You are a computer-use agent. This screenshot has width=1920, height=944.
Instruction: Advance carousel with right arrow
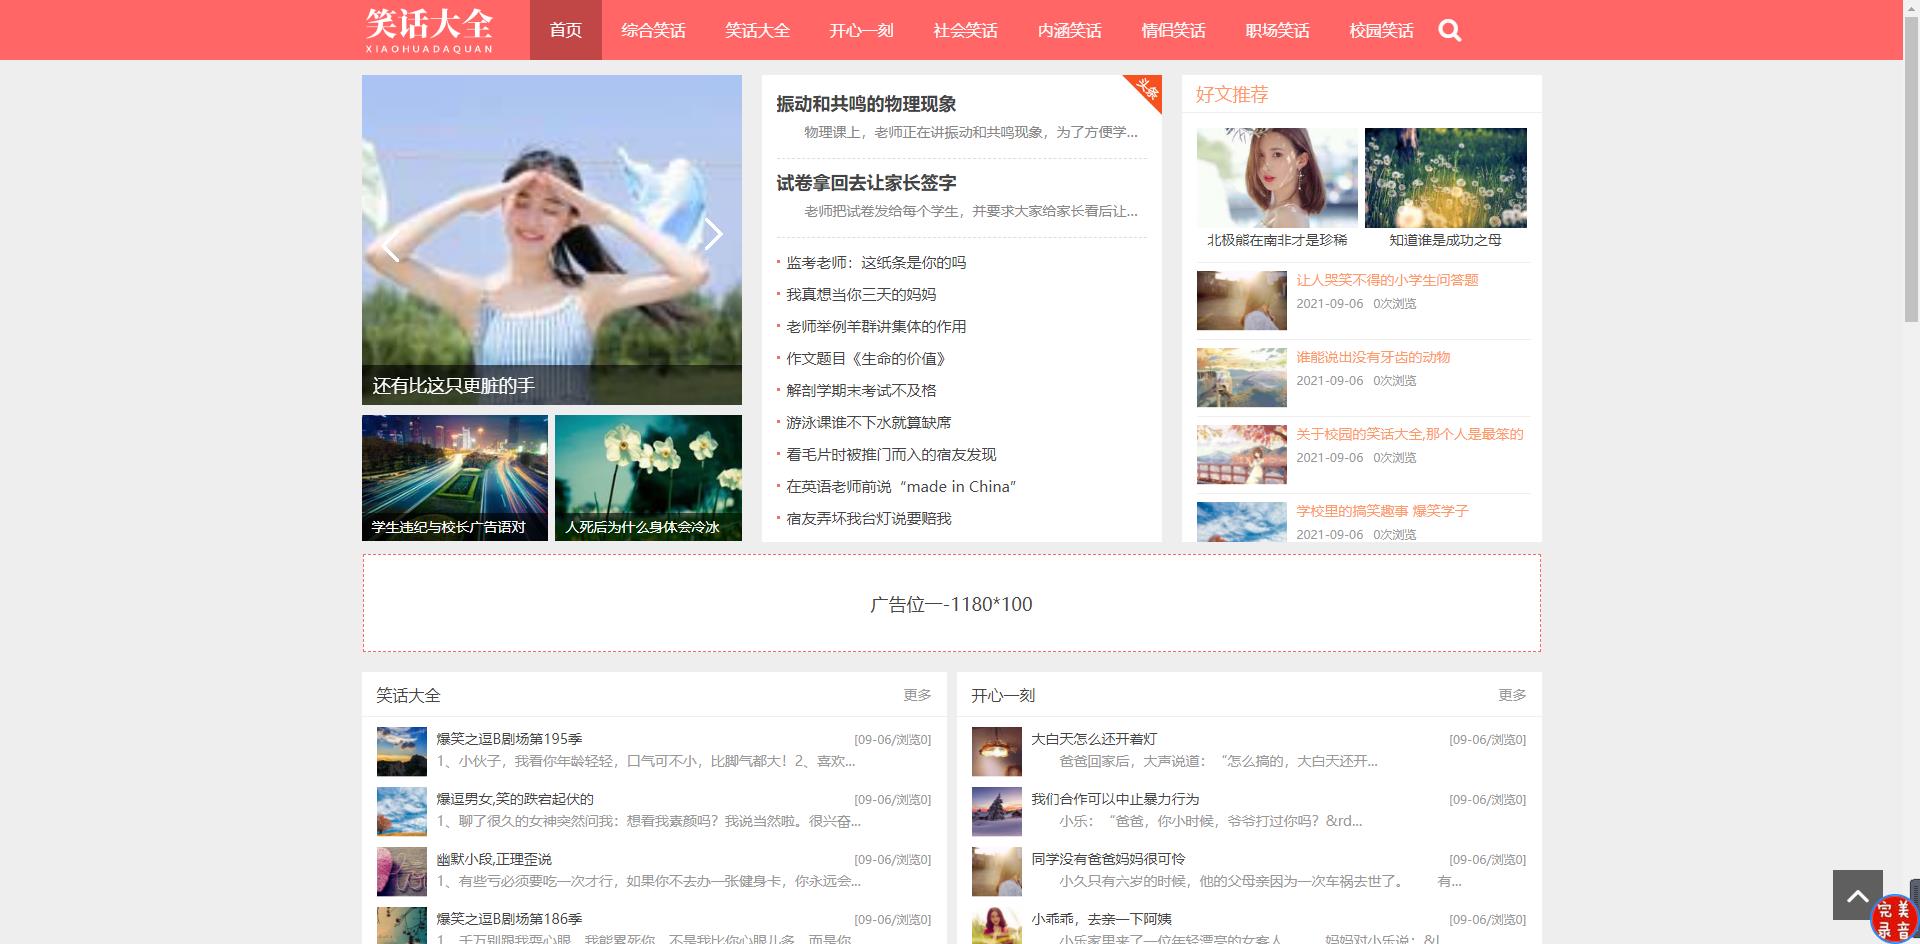[x=712, y=234]
